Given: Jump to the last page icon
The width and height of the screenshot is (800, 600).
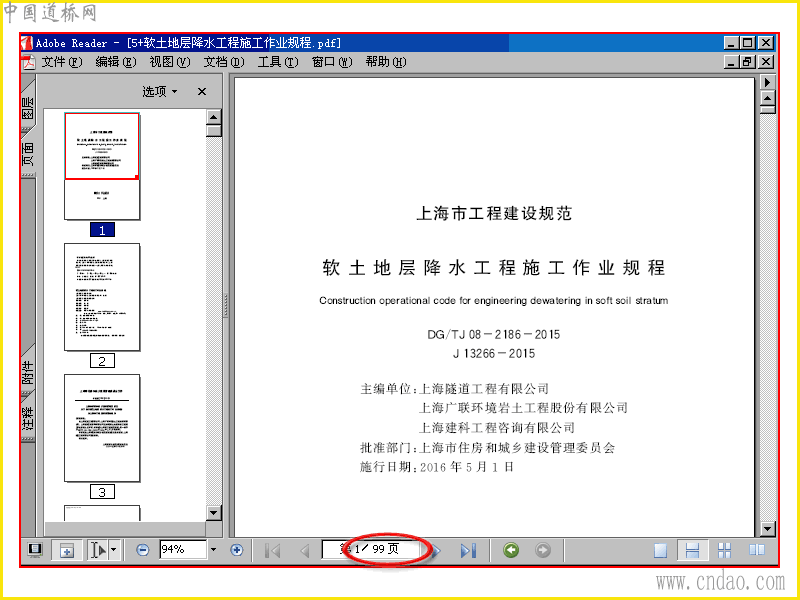Looking at the screenshot, I should point(468,551).
